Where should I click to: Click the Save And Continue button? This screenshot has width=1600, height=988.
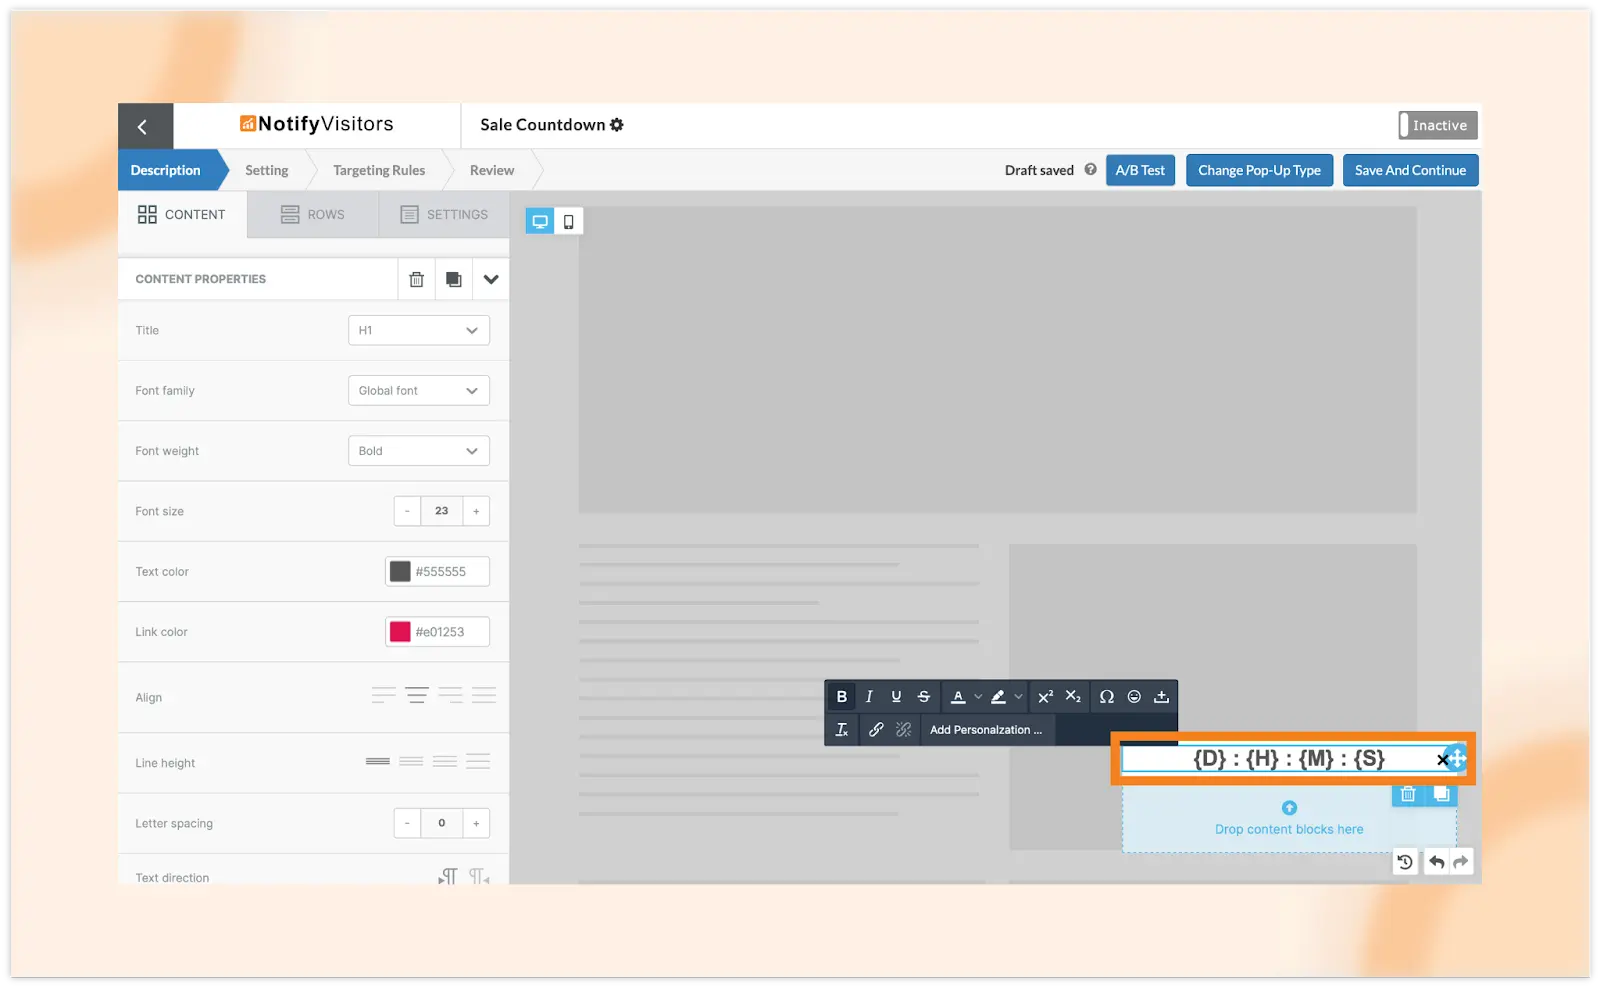(1410, 170)
